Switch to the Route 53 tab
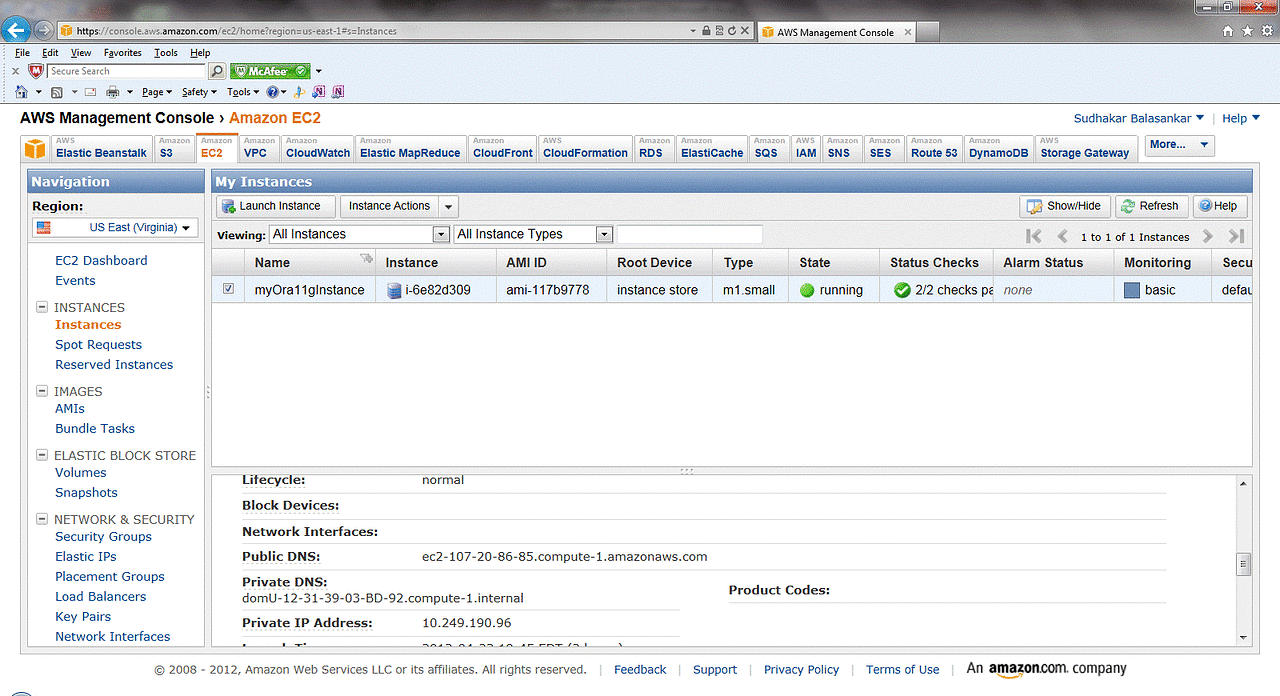1280x696 pixels. pos(934,148)
